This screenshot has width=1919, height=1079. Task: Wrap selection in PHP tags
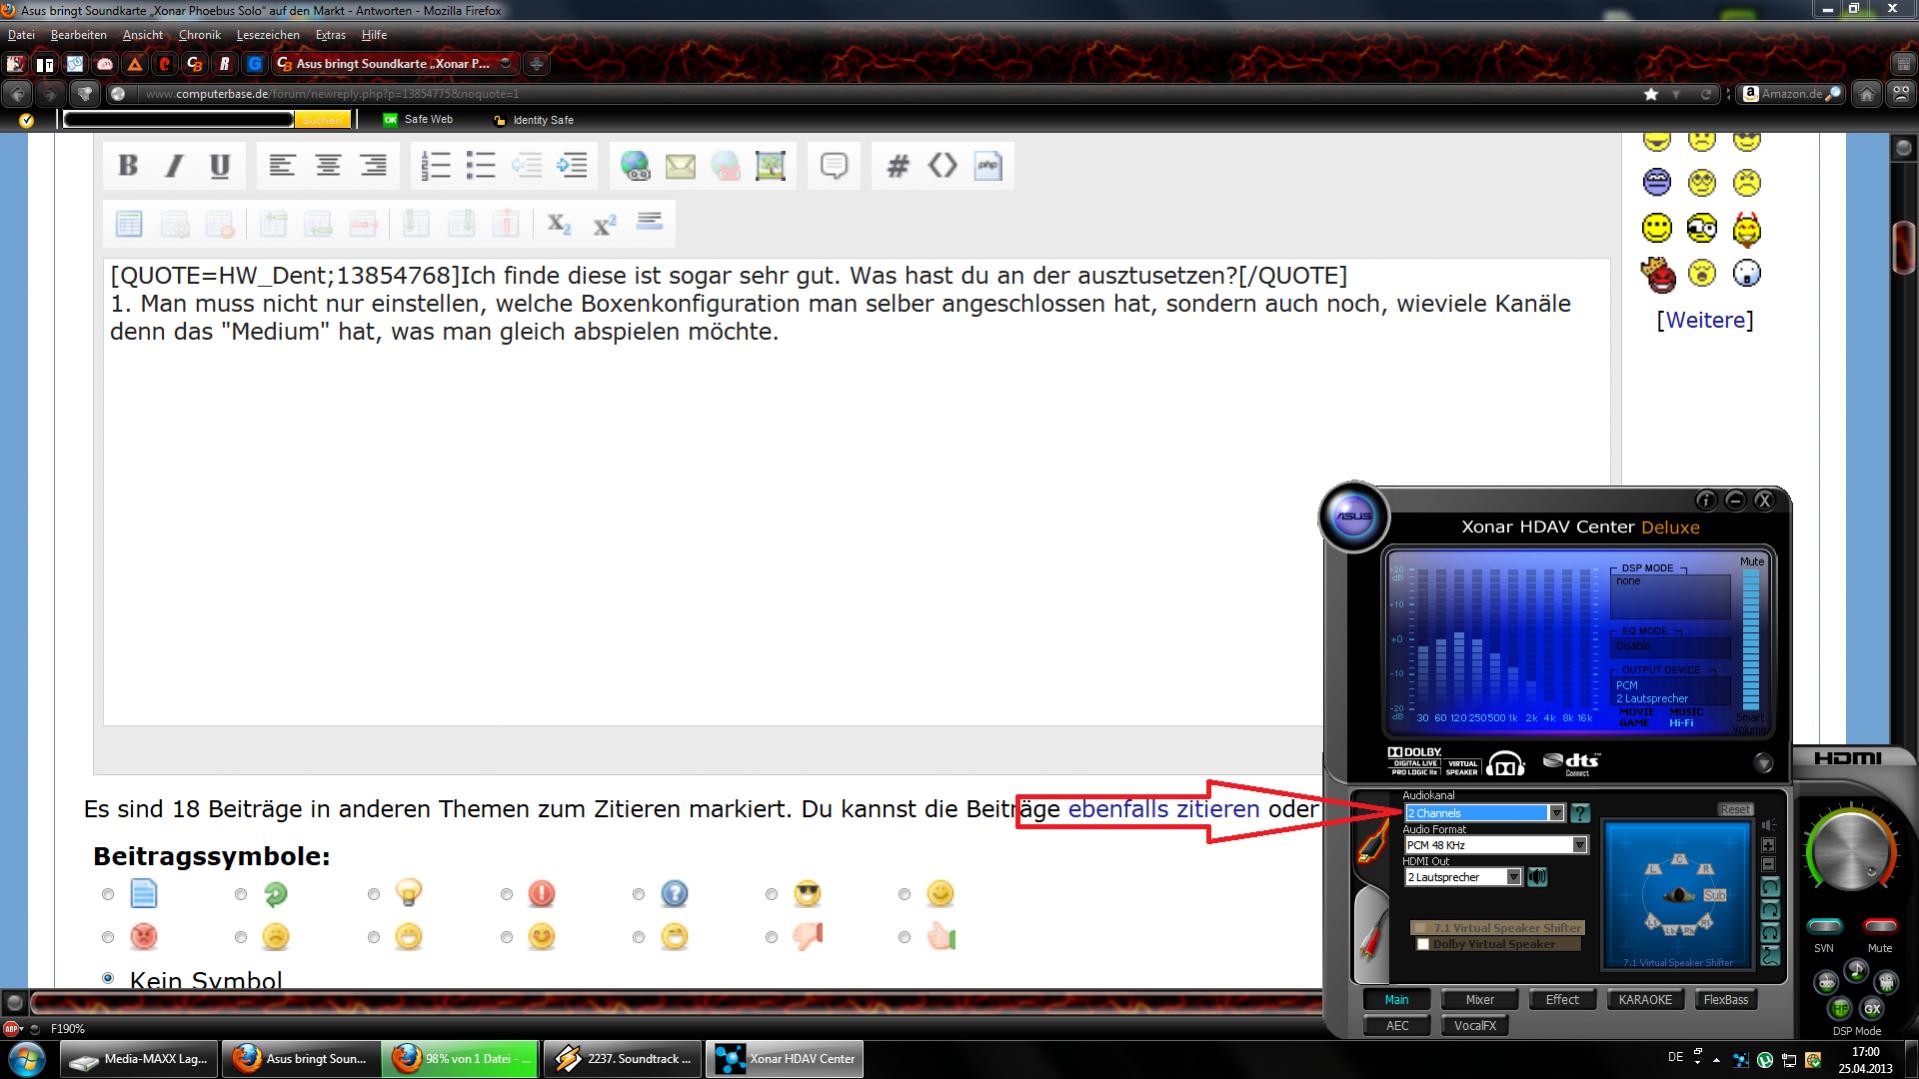(988, 165)
